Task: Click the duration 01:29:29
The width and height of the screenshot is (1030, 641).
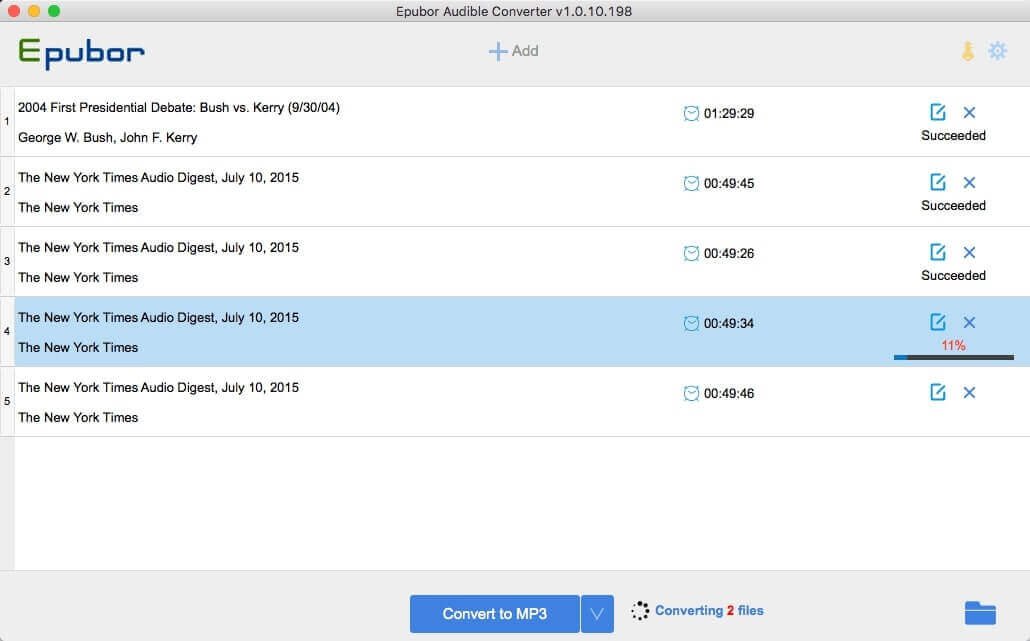Action: tap(729, 114)
